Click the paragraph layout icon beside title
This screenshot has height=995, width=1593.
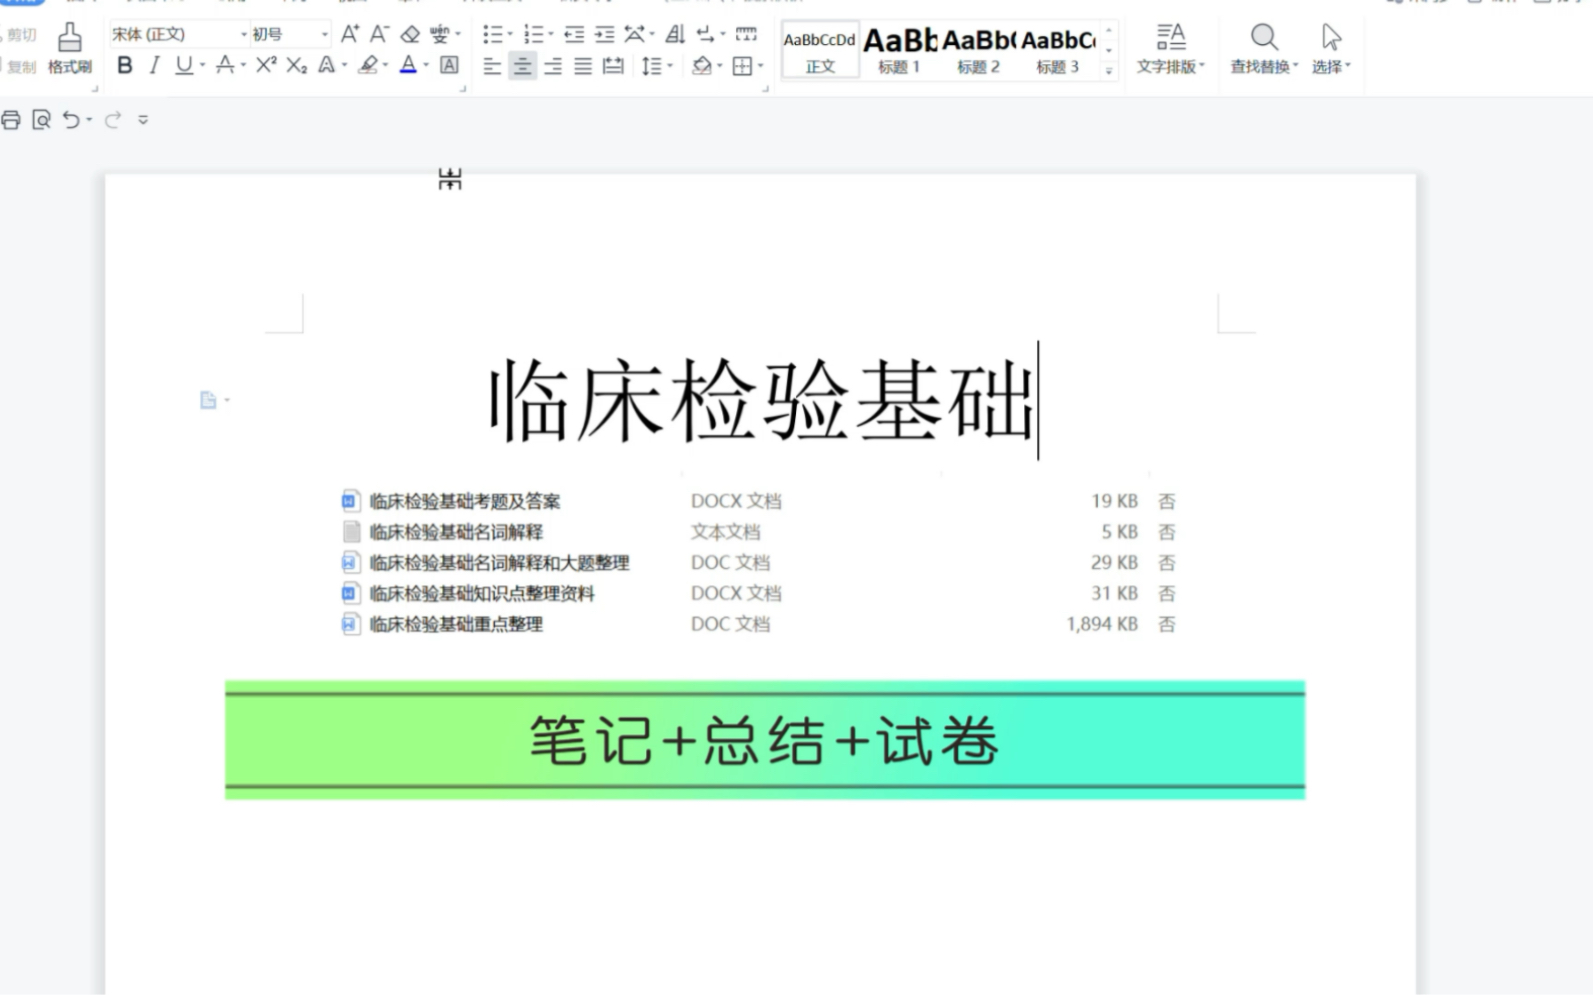coord(208,400)
